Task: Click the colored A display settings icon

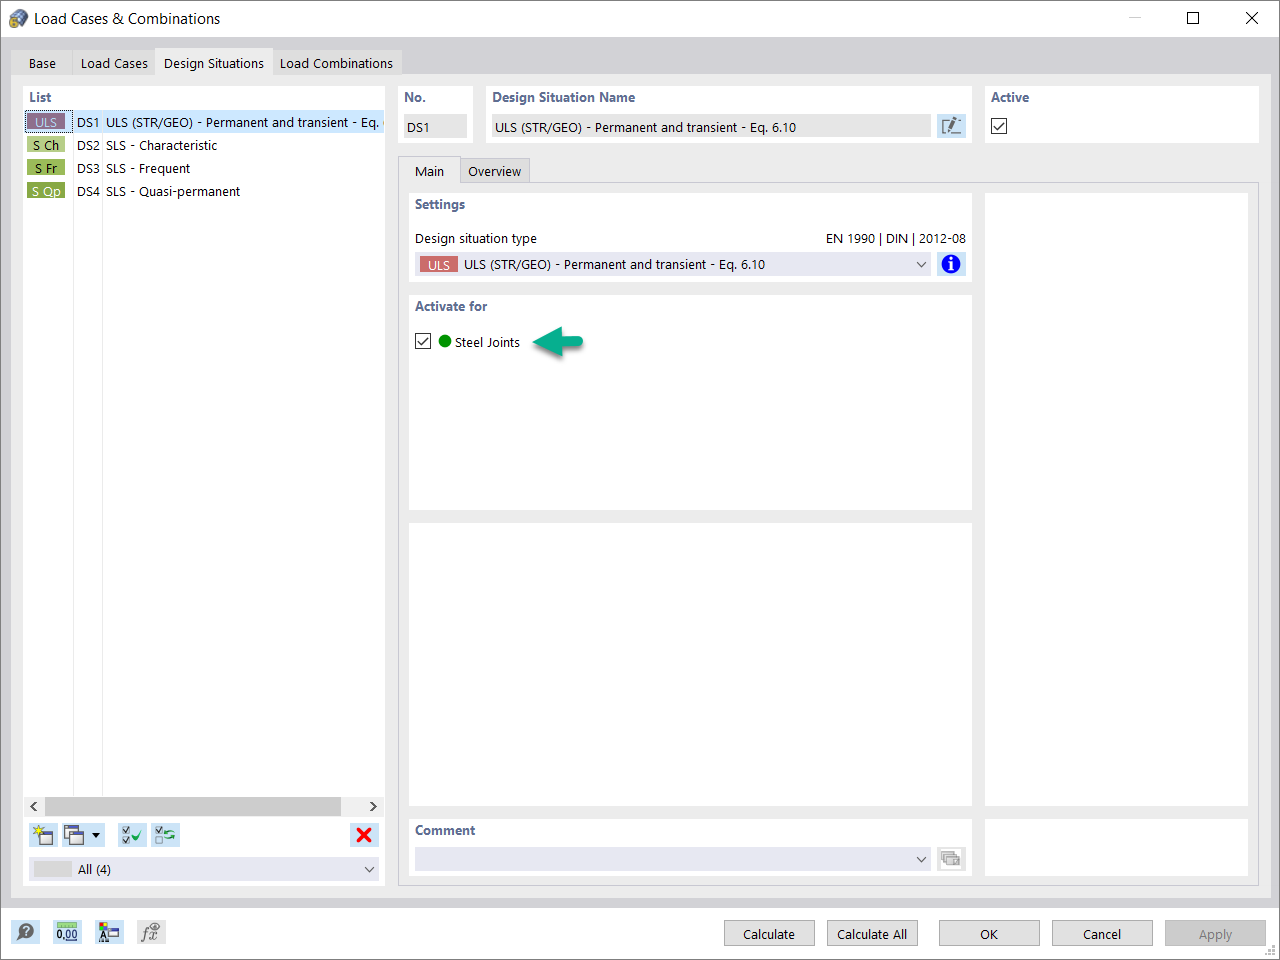Action: [x=109, y=932]
